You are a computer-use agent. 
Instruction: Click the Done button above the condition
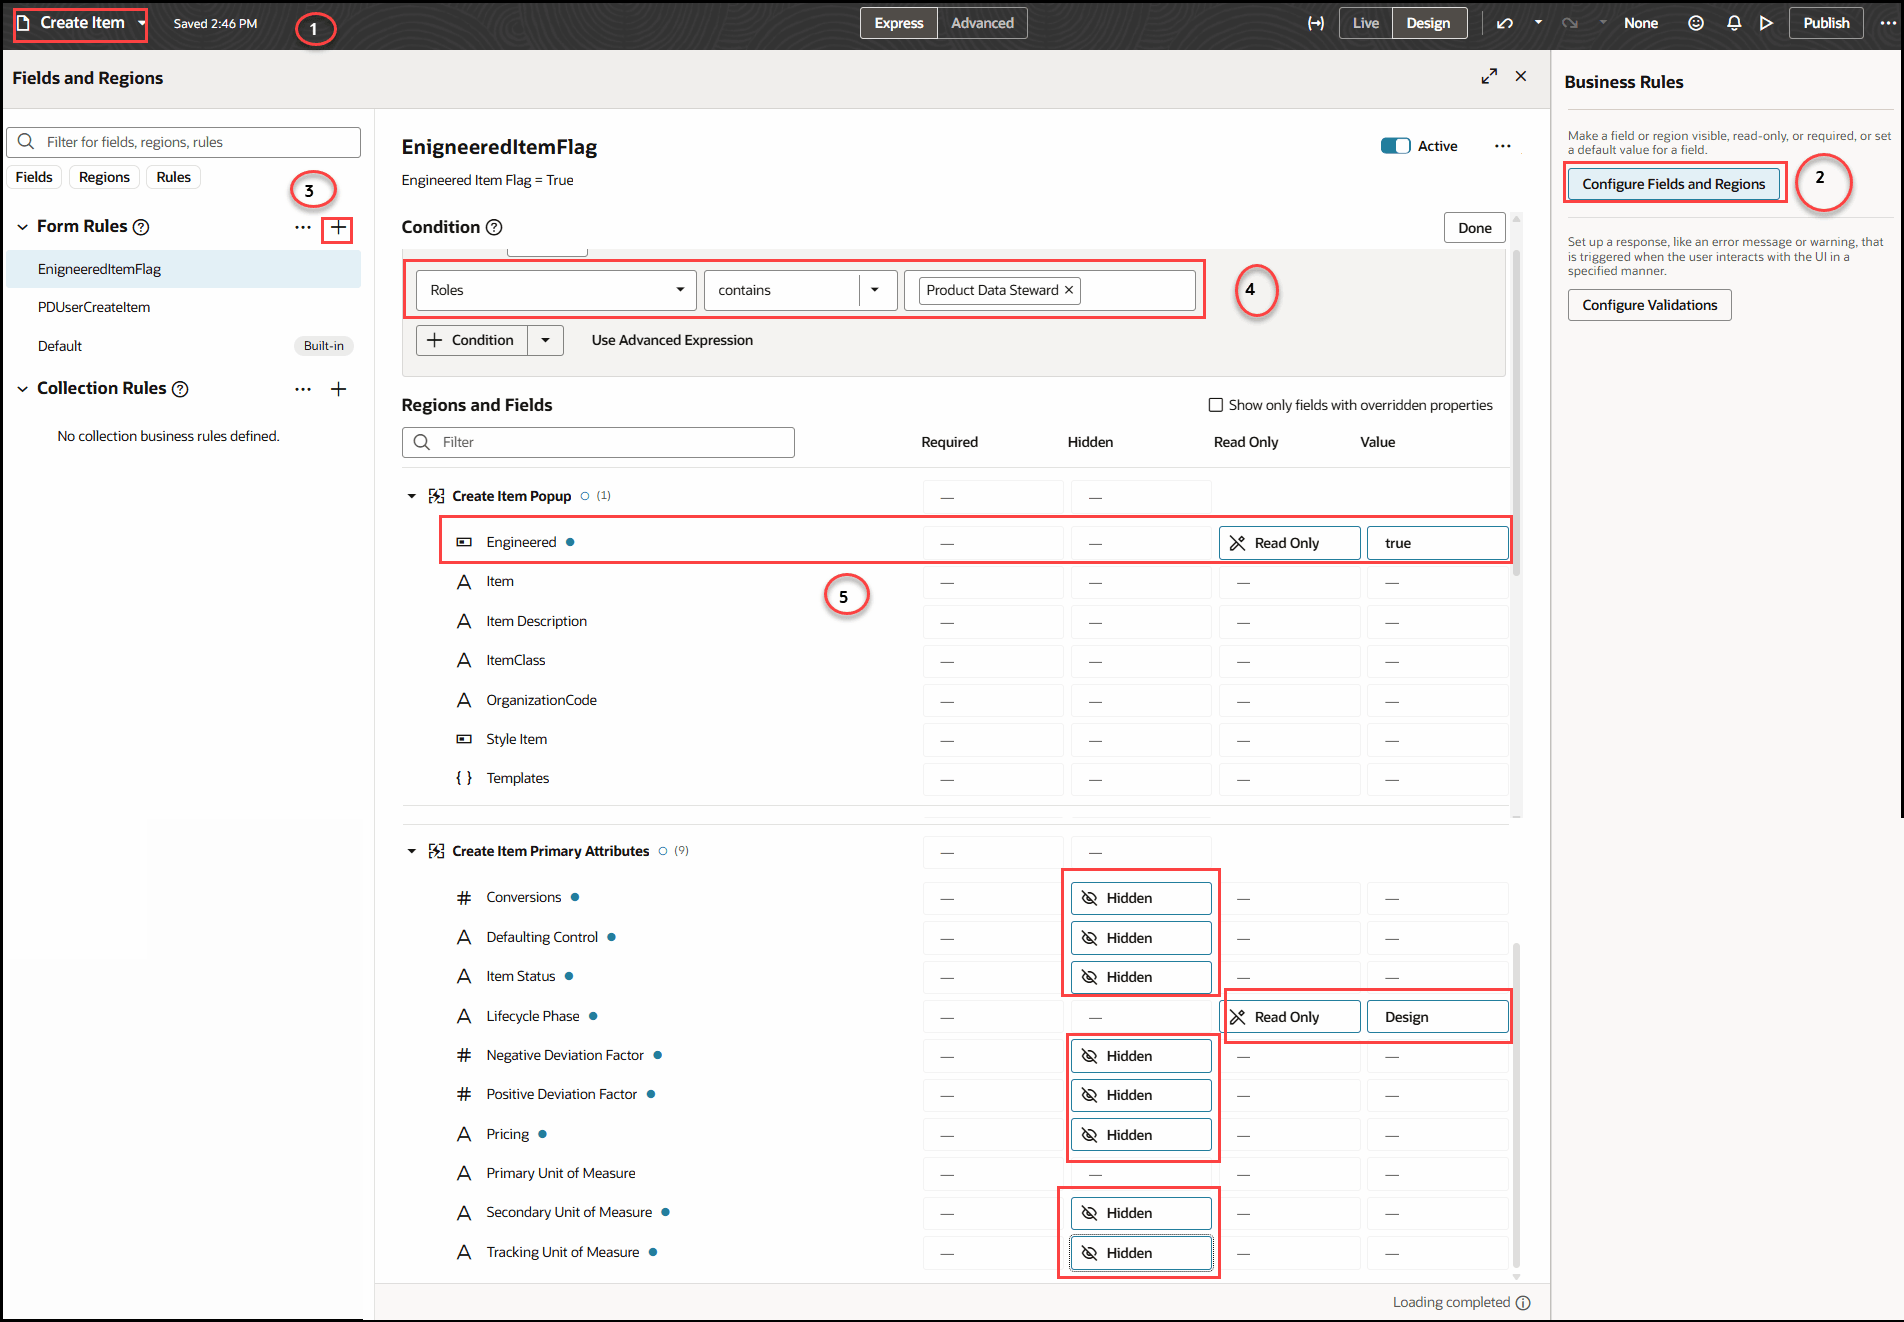tap(1474, 227)
